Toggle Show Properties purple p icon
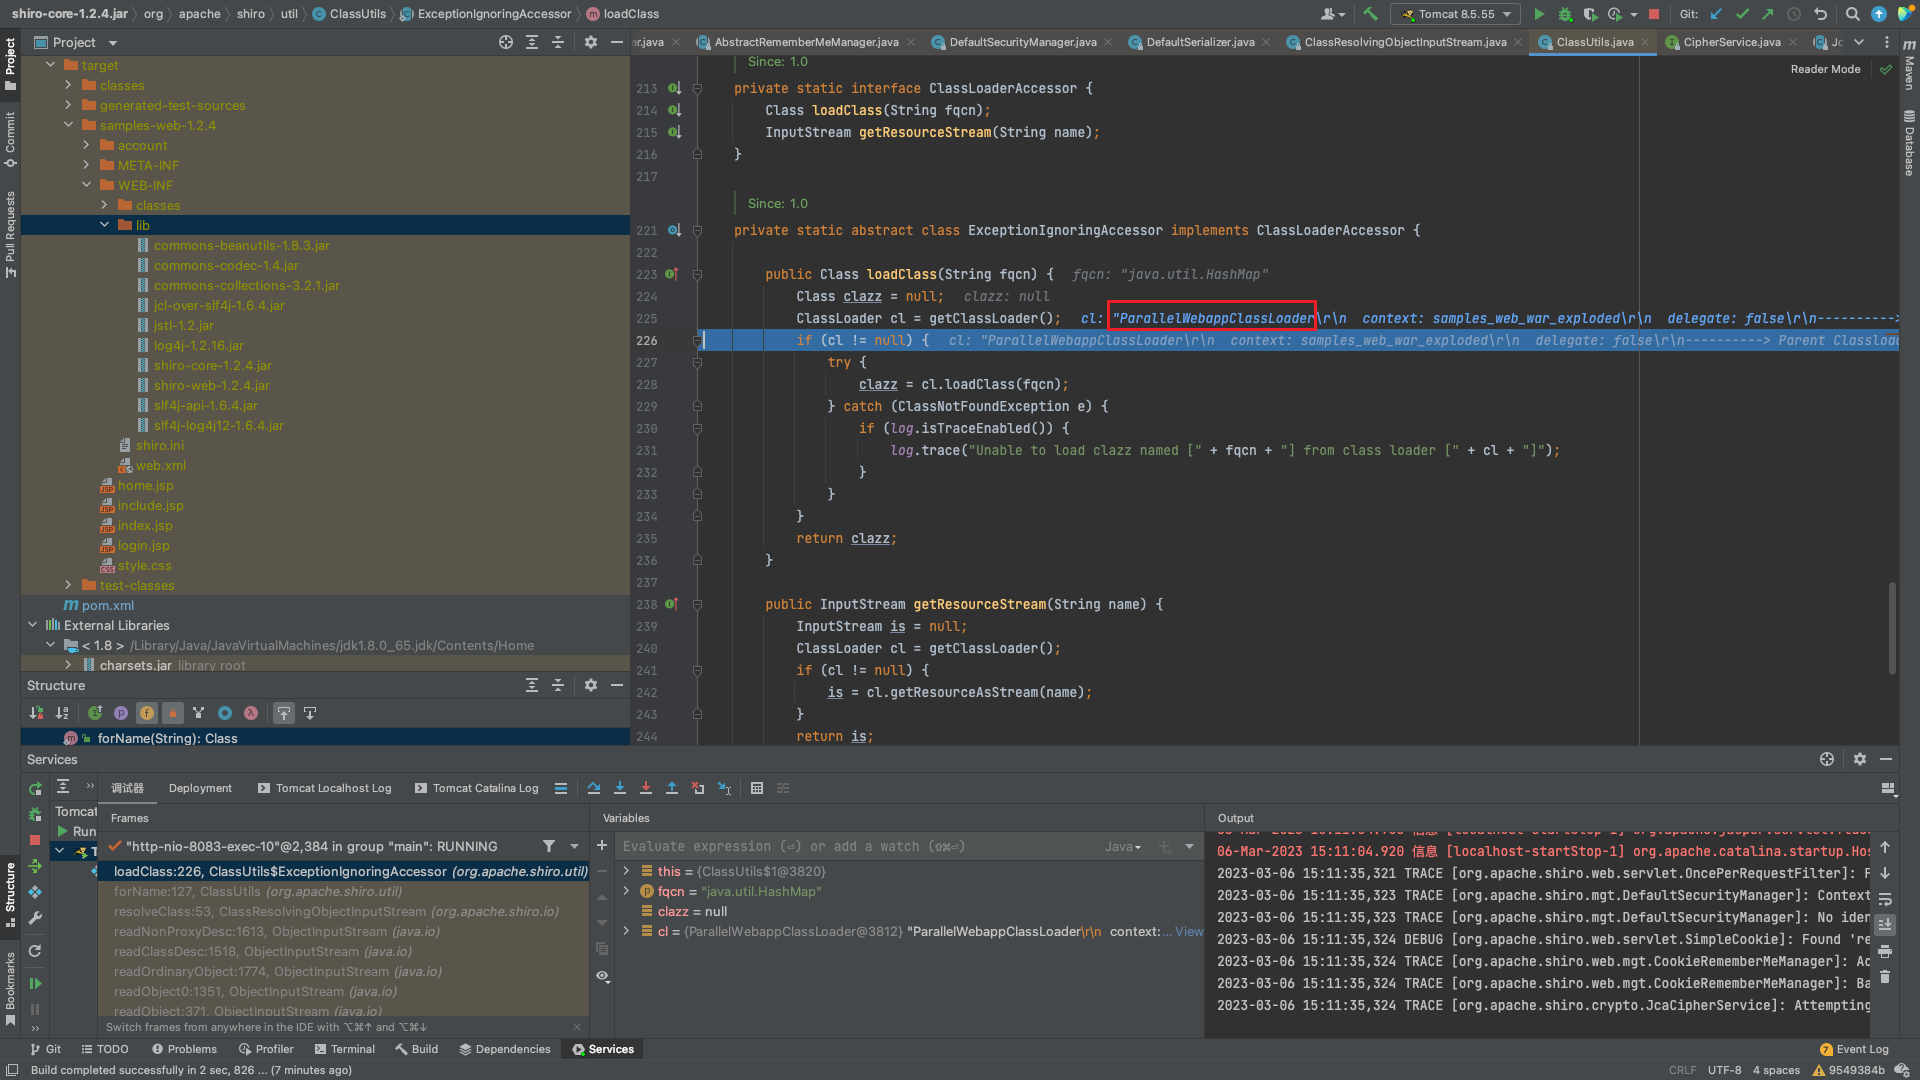The width and height of the screenshot is (1920, 1080). [x=121, y=713]
